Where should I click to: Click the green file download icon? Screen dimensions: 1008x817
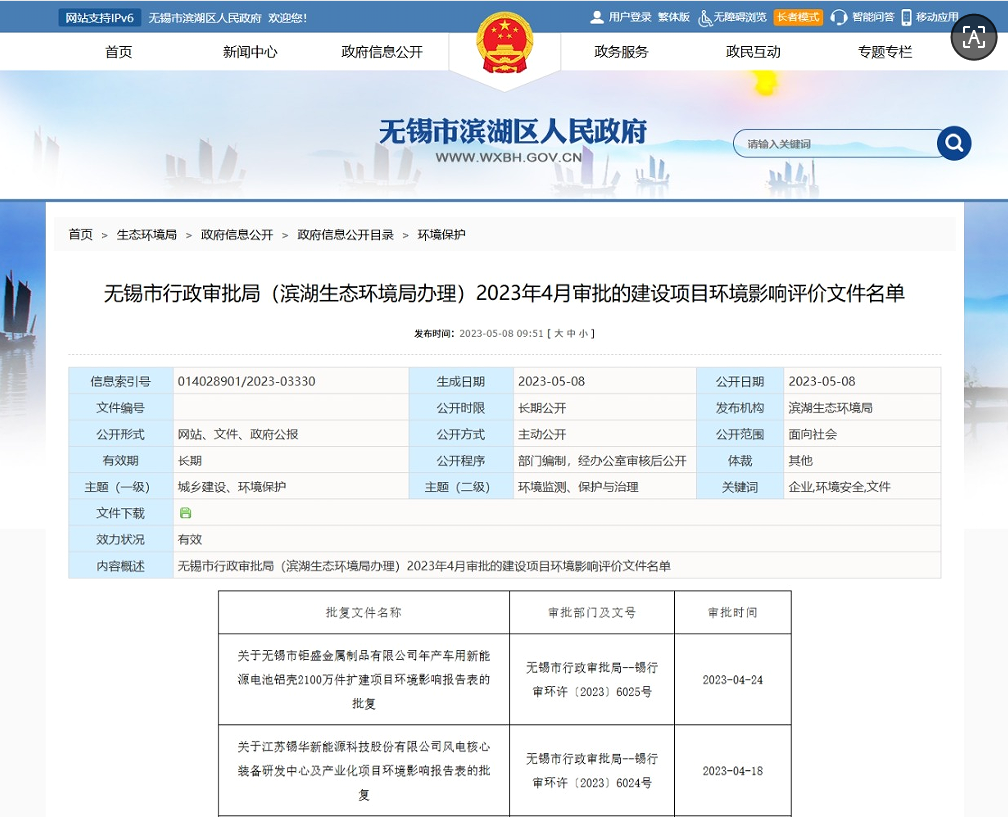tap(185, 513)
